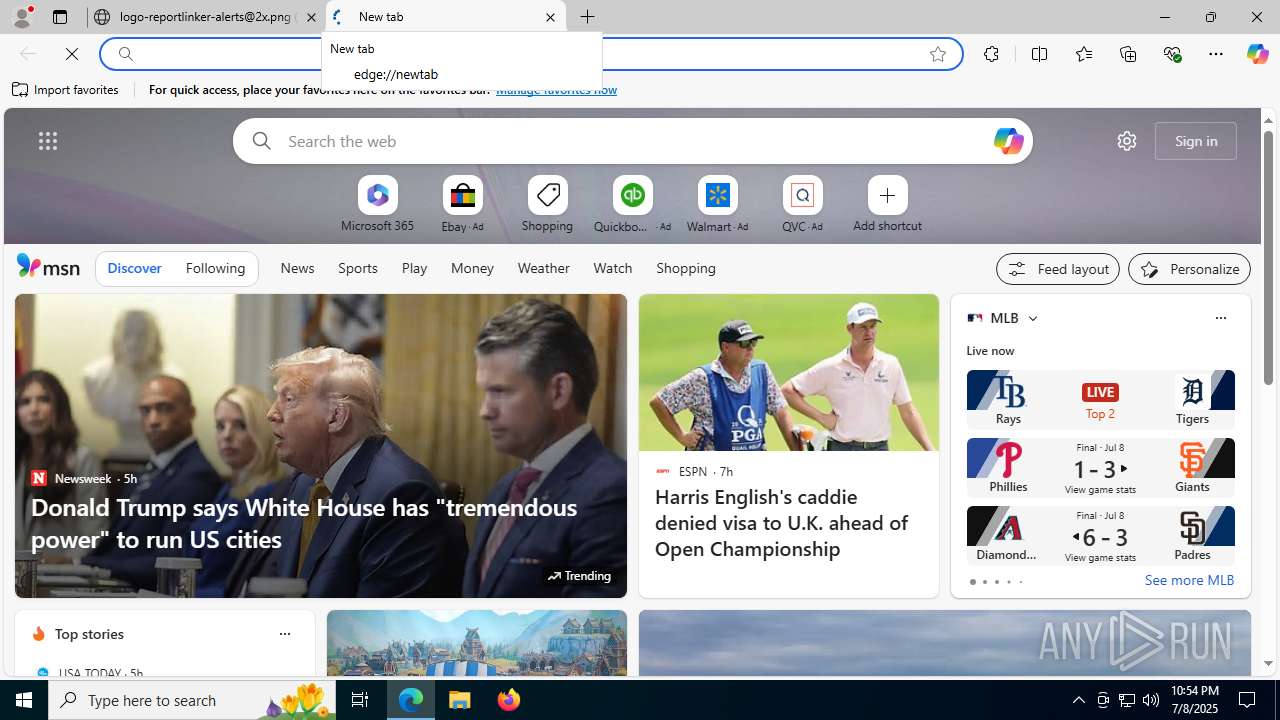Open the Favorites panel
Screen dimensions: 1280x720
(x=1083, y=54)
